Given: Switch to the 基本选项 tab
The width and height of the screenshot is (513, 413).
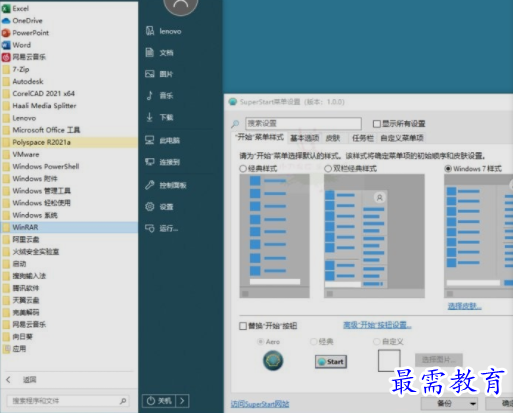Looking at the screenshot, I should 304,138.
